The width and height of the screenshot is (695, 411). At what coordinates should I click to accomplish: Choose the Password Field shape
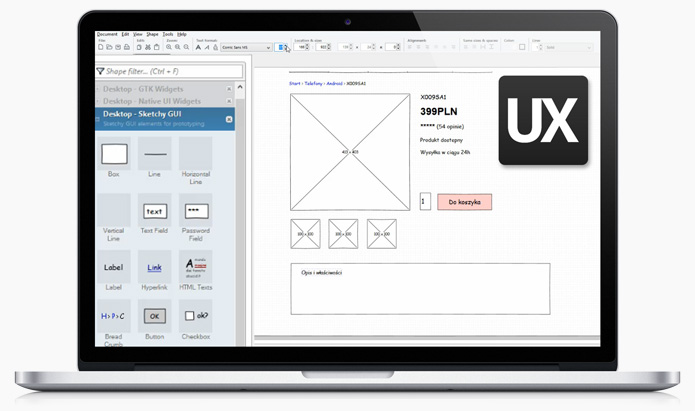pyautogui.click(x=195, y=211)
